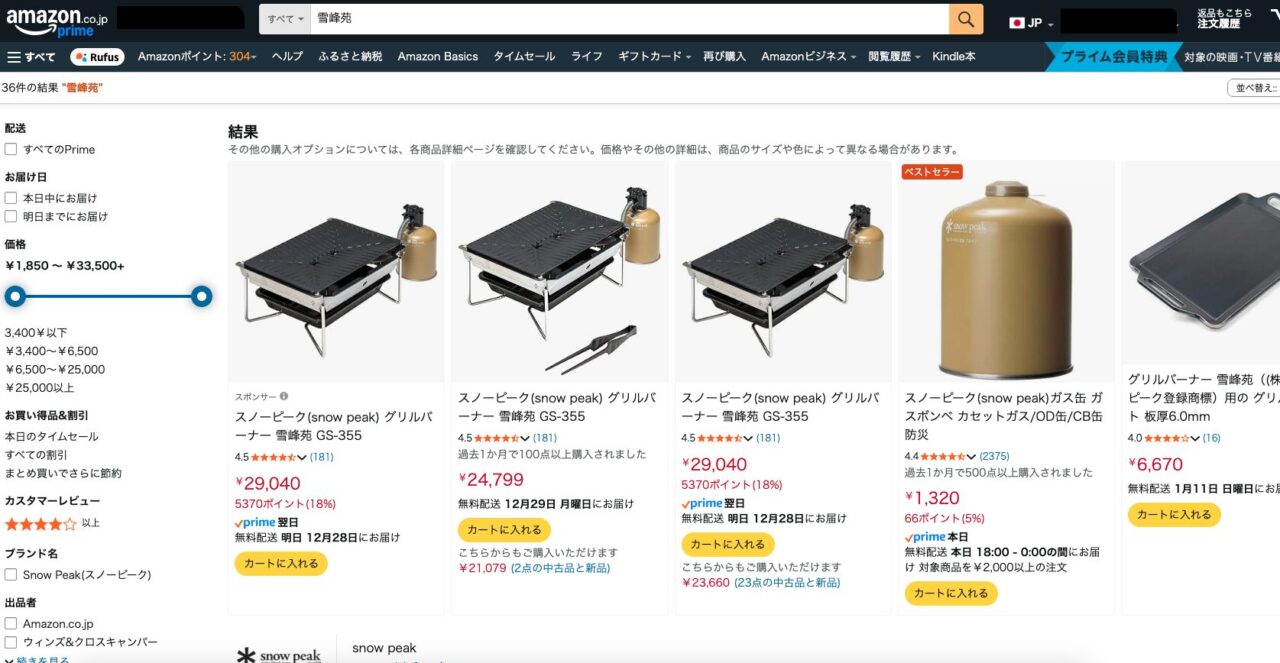The width and height of the screenshot is (1280, 663).
Task: Expand the Amazonポイント dropdown
Action: click(x=197, y=57)
